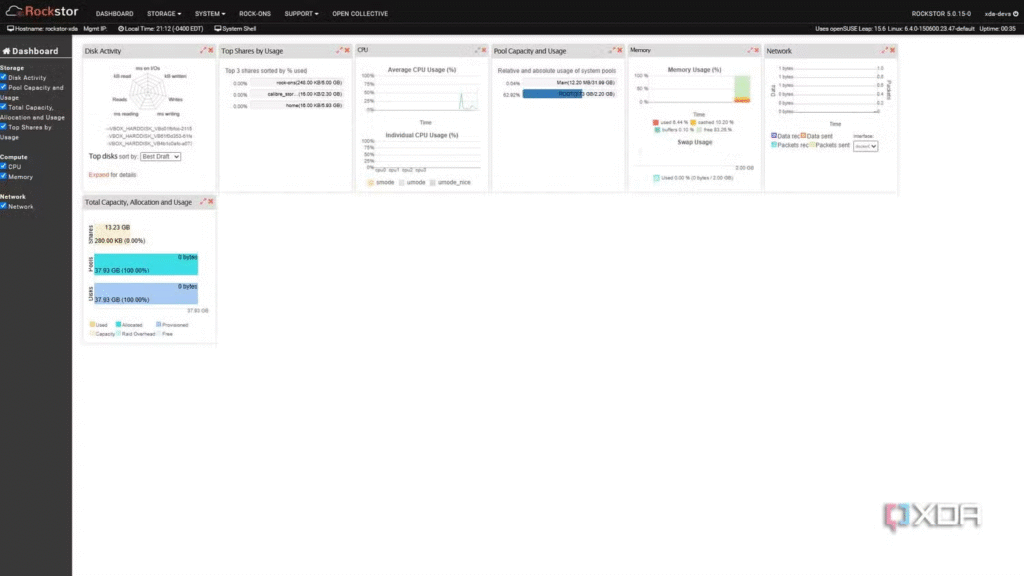Expand the Top Shares by Usage widget
Viewport: 1024px width, 576px height.
(x=338, y=50)
